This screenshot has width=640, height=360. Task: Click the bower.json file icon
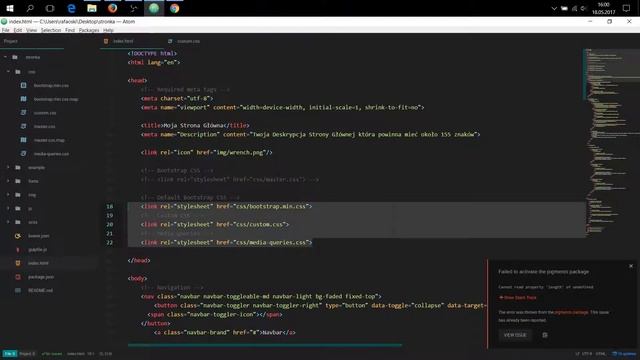(18, 236)
